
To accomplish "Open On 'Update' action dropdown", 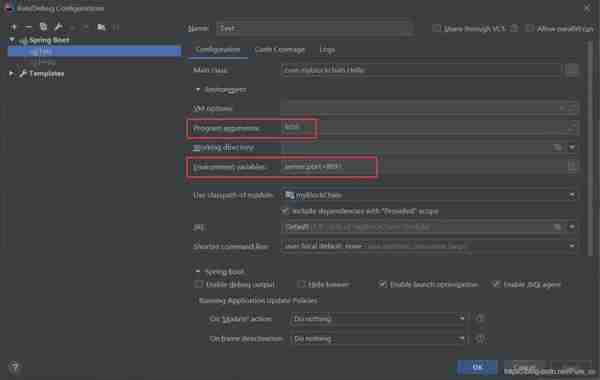I will [x=378, y=318].
